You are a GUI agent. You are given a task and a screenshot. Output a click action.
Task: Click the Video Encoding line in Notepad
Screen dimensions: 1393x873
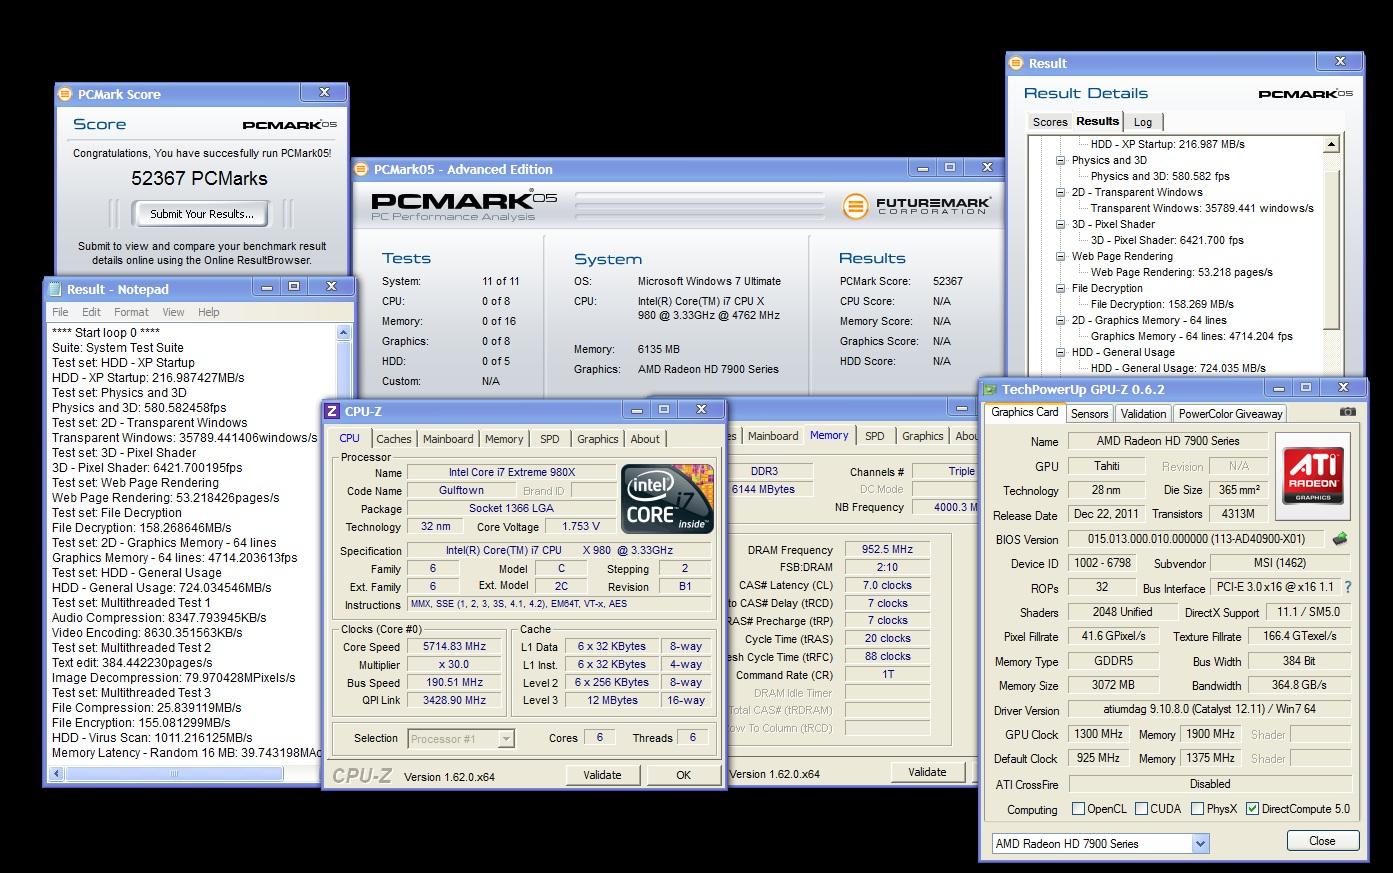click(x=147, y=633)
